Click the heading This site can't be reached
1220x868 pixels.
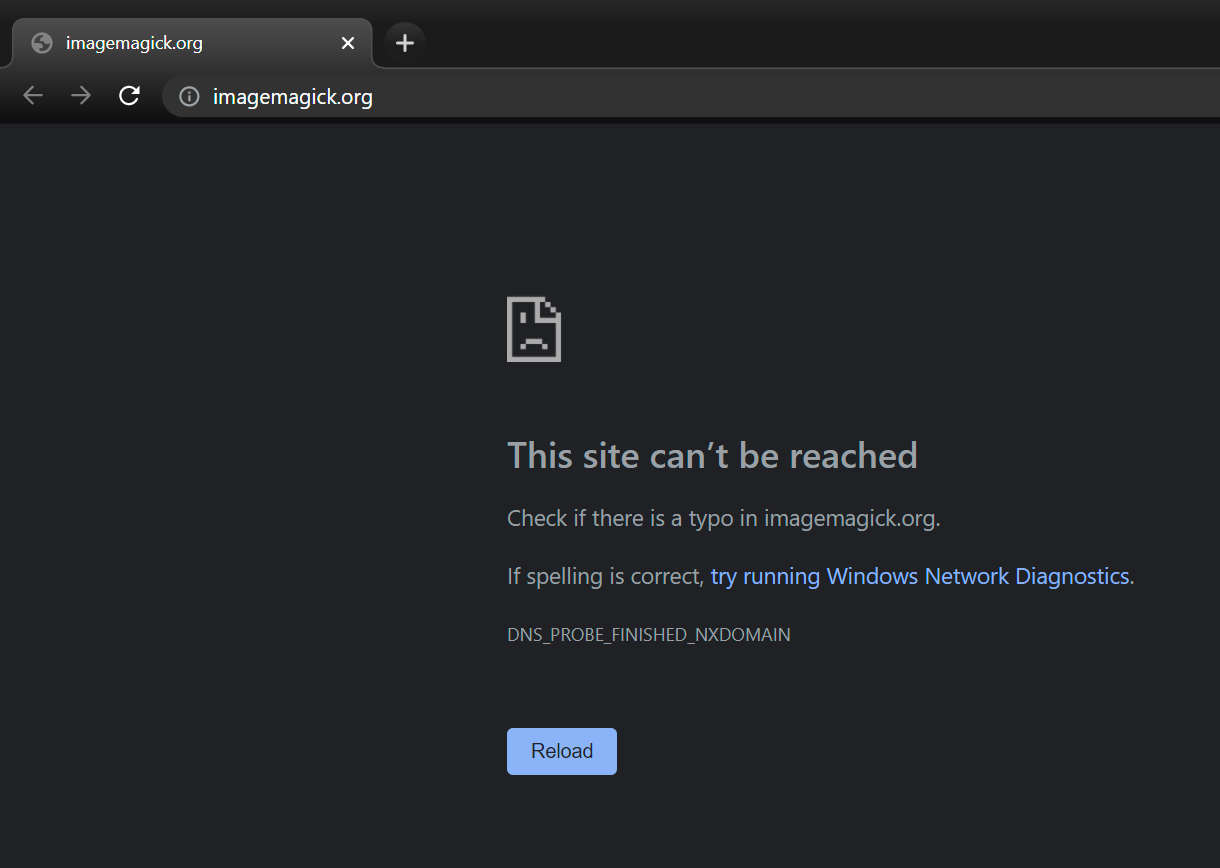pos(712,455)
